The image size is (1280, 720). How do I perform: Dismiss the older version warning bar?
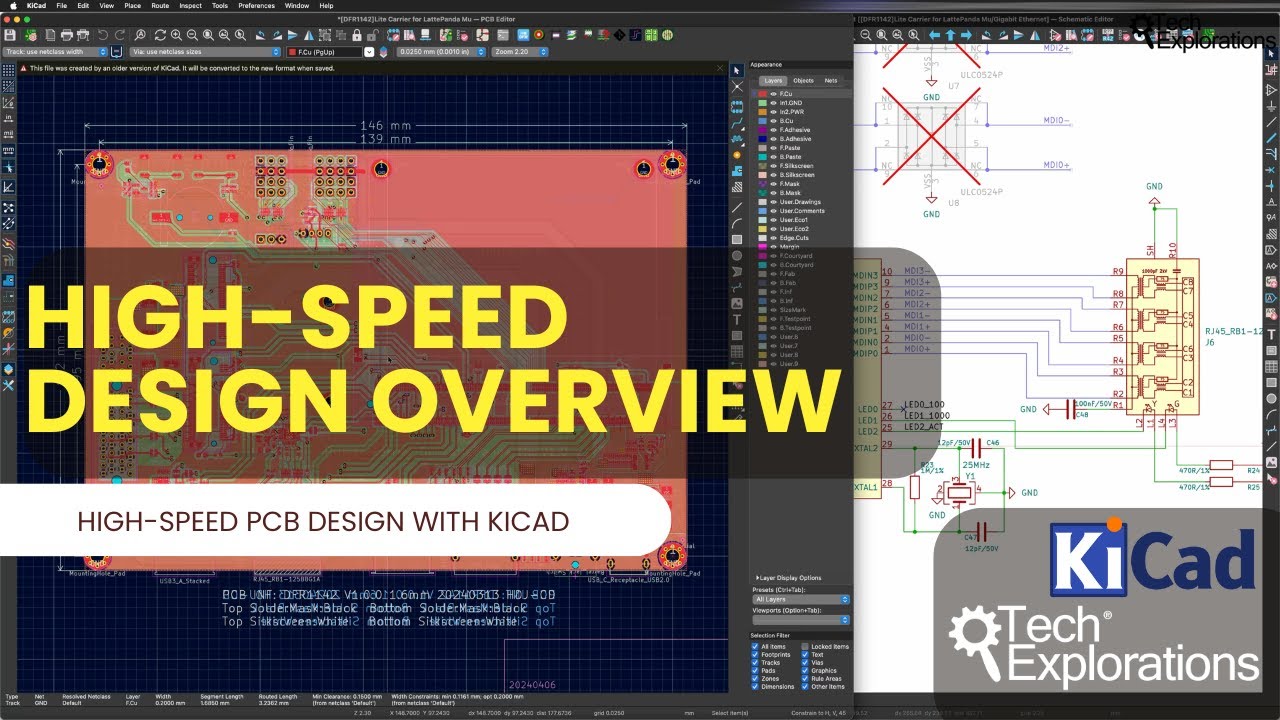coord(720,68)
